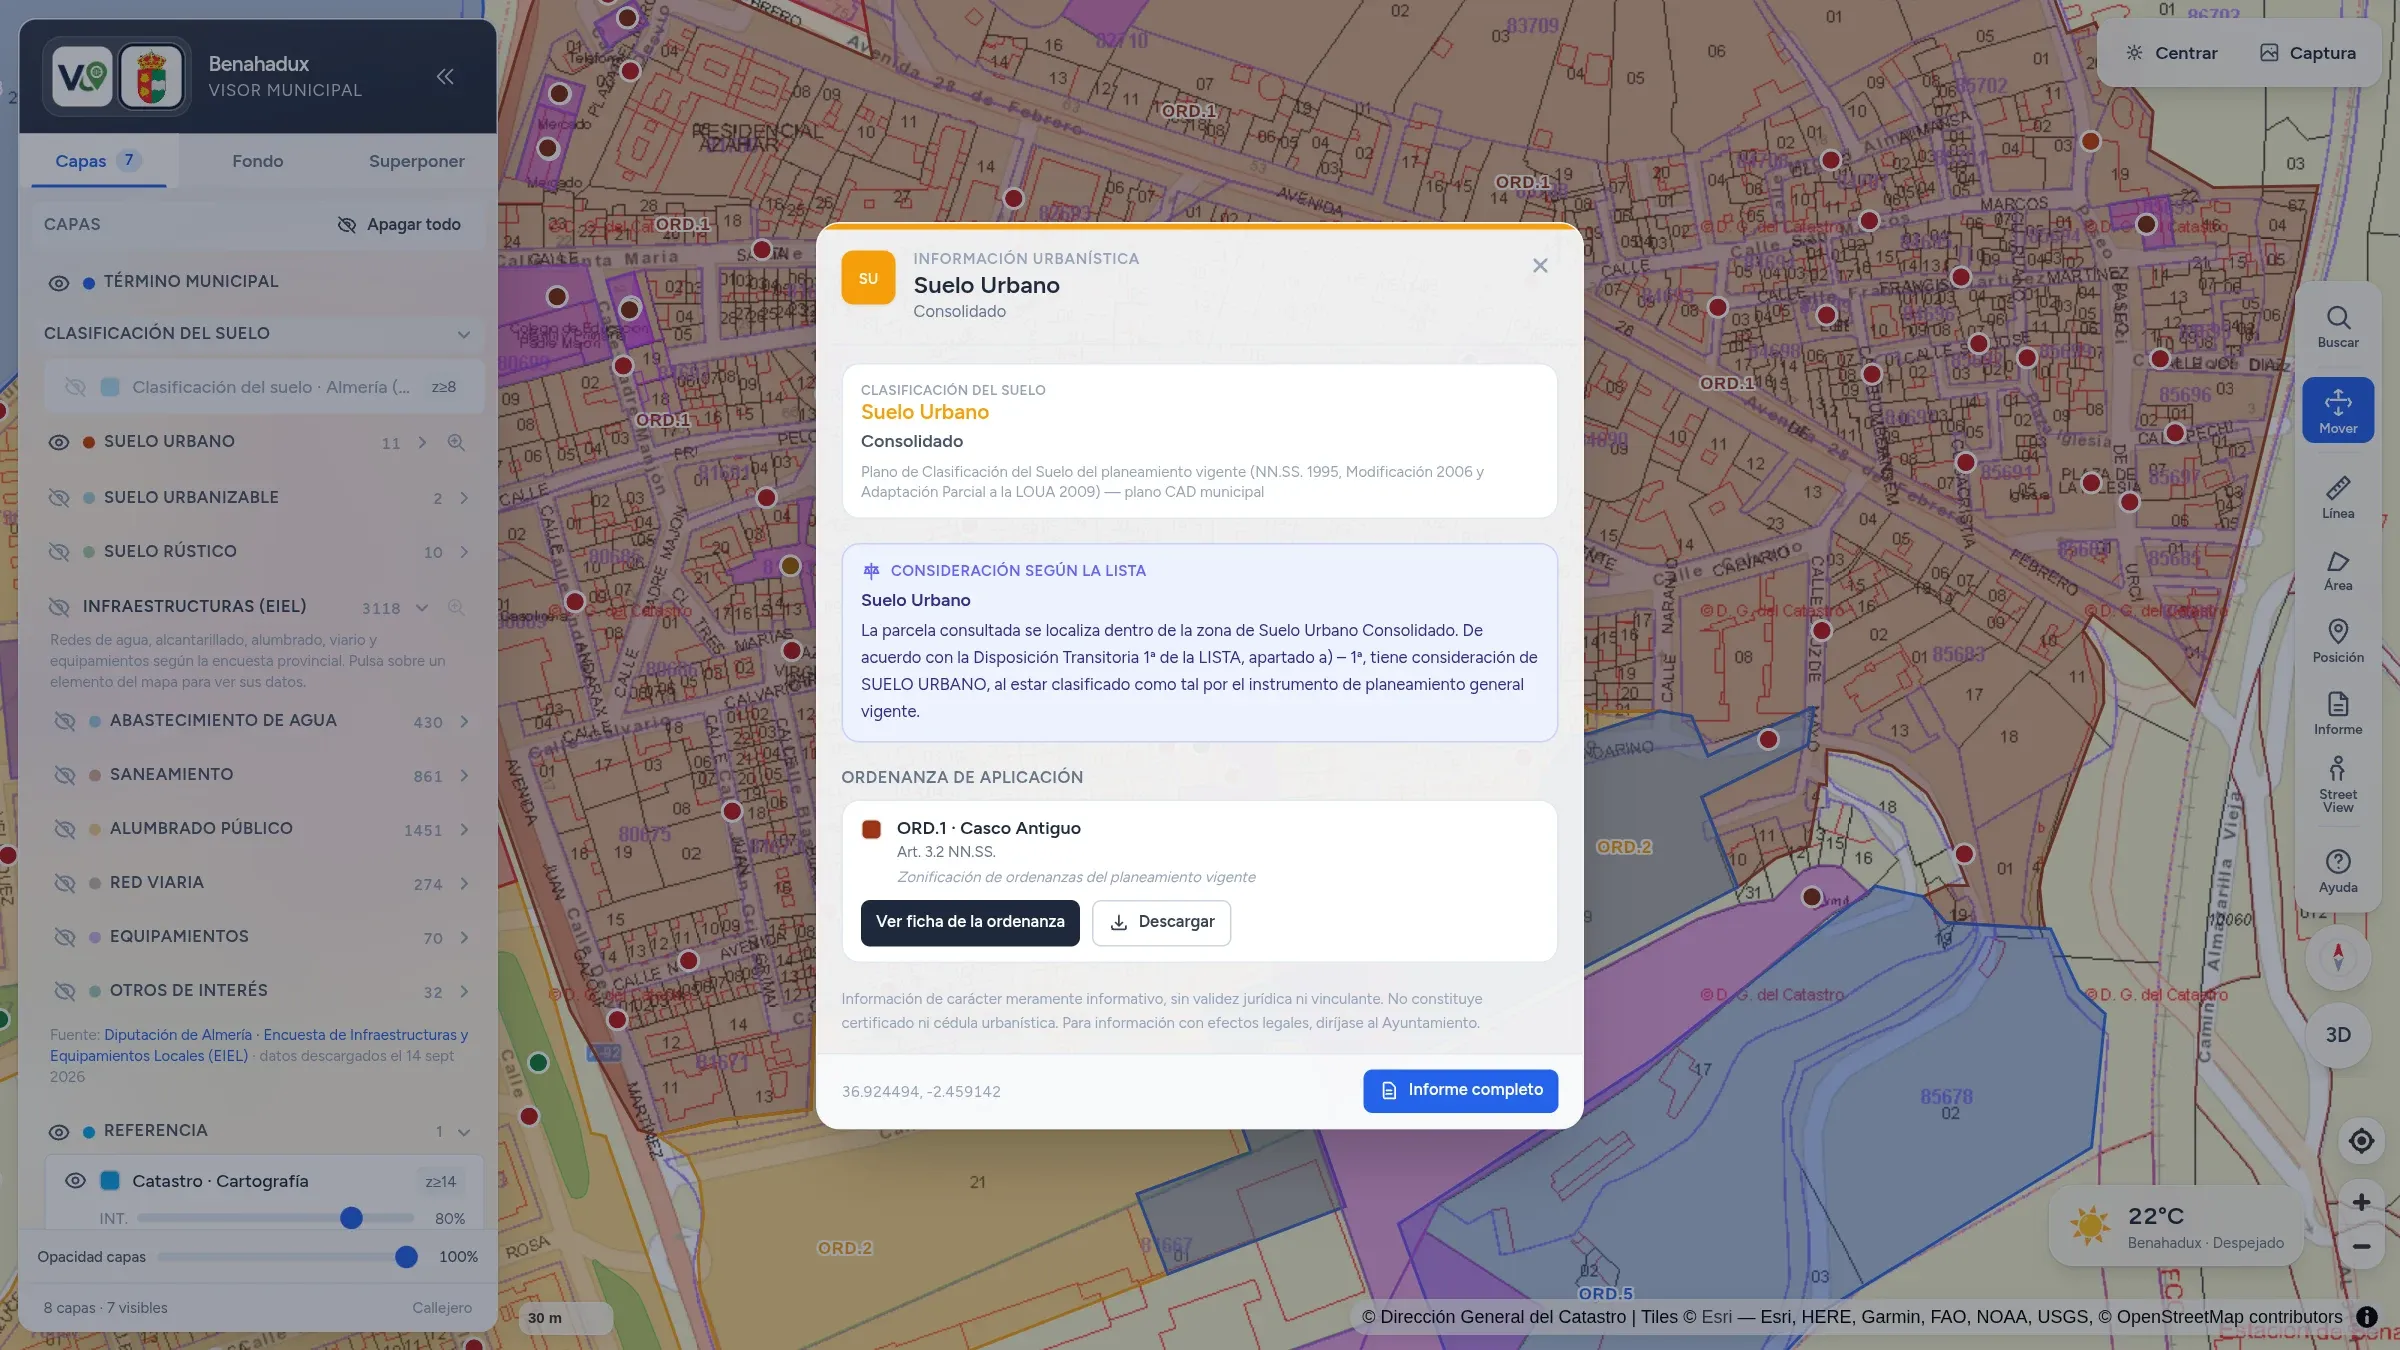Toggle visibility of Término Municipal layer
The height and width of the screenshot is (1350, 2400).
click(59, 283)
